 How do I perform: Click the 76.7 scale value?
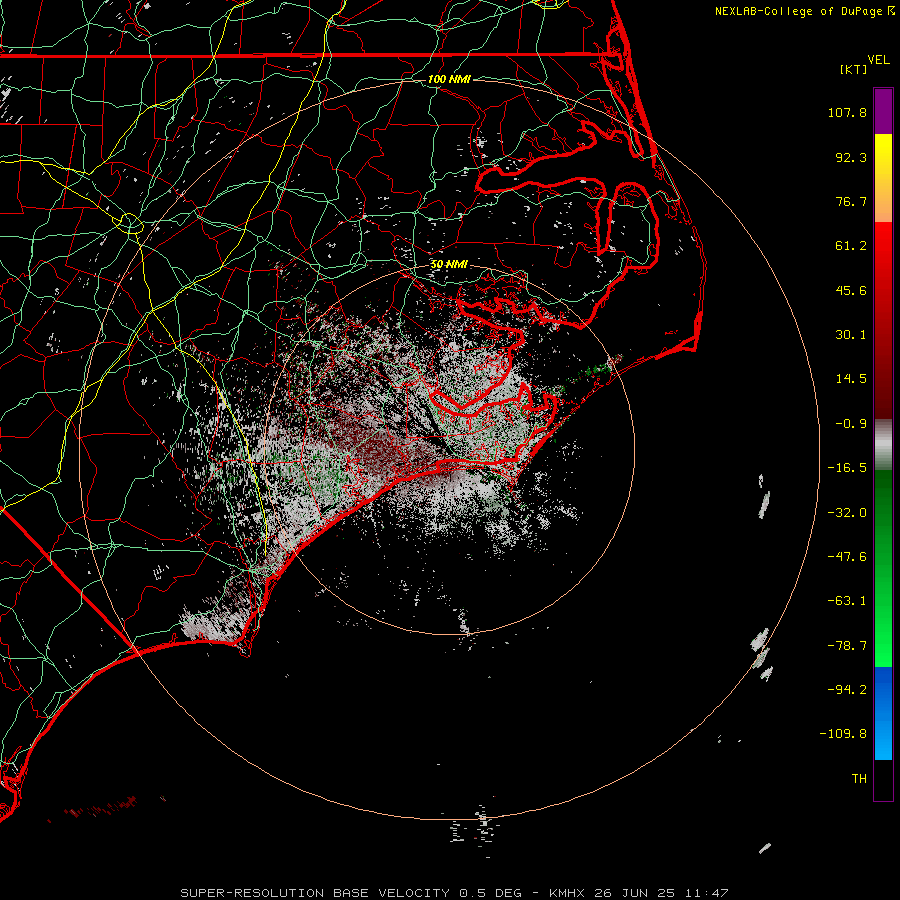851,201
